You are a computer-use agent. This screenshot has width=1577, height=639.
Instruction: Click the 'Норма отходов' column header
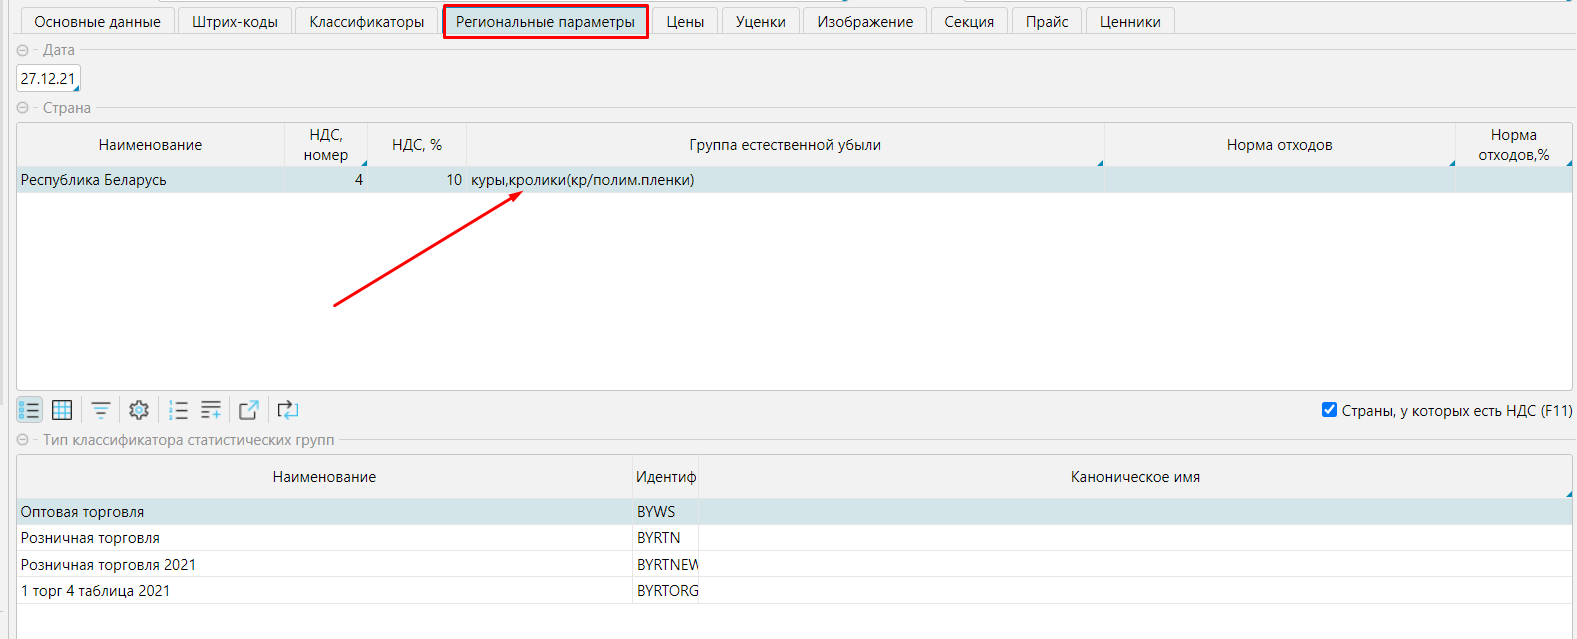point(1279,145)
